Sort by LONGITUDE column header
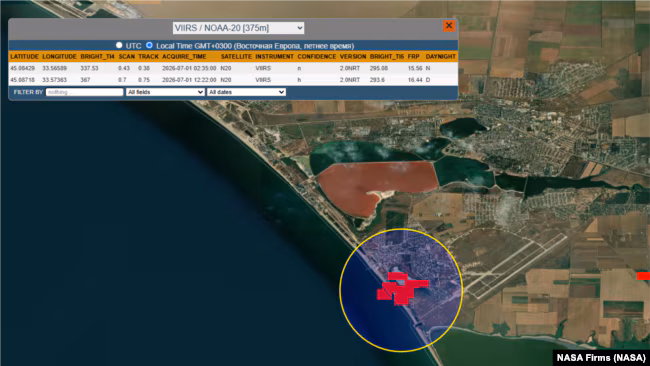 pyautogui.click(x=59, y=56)
